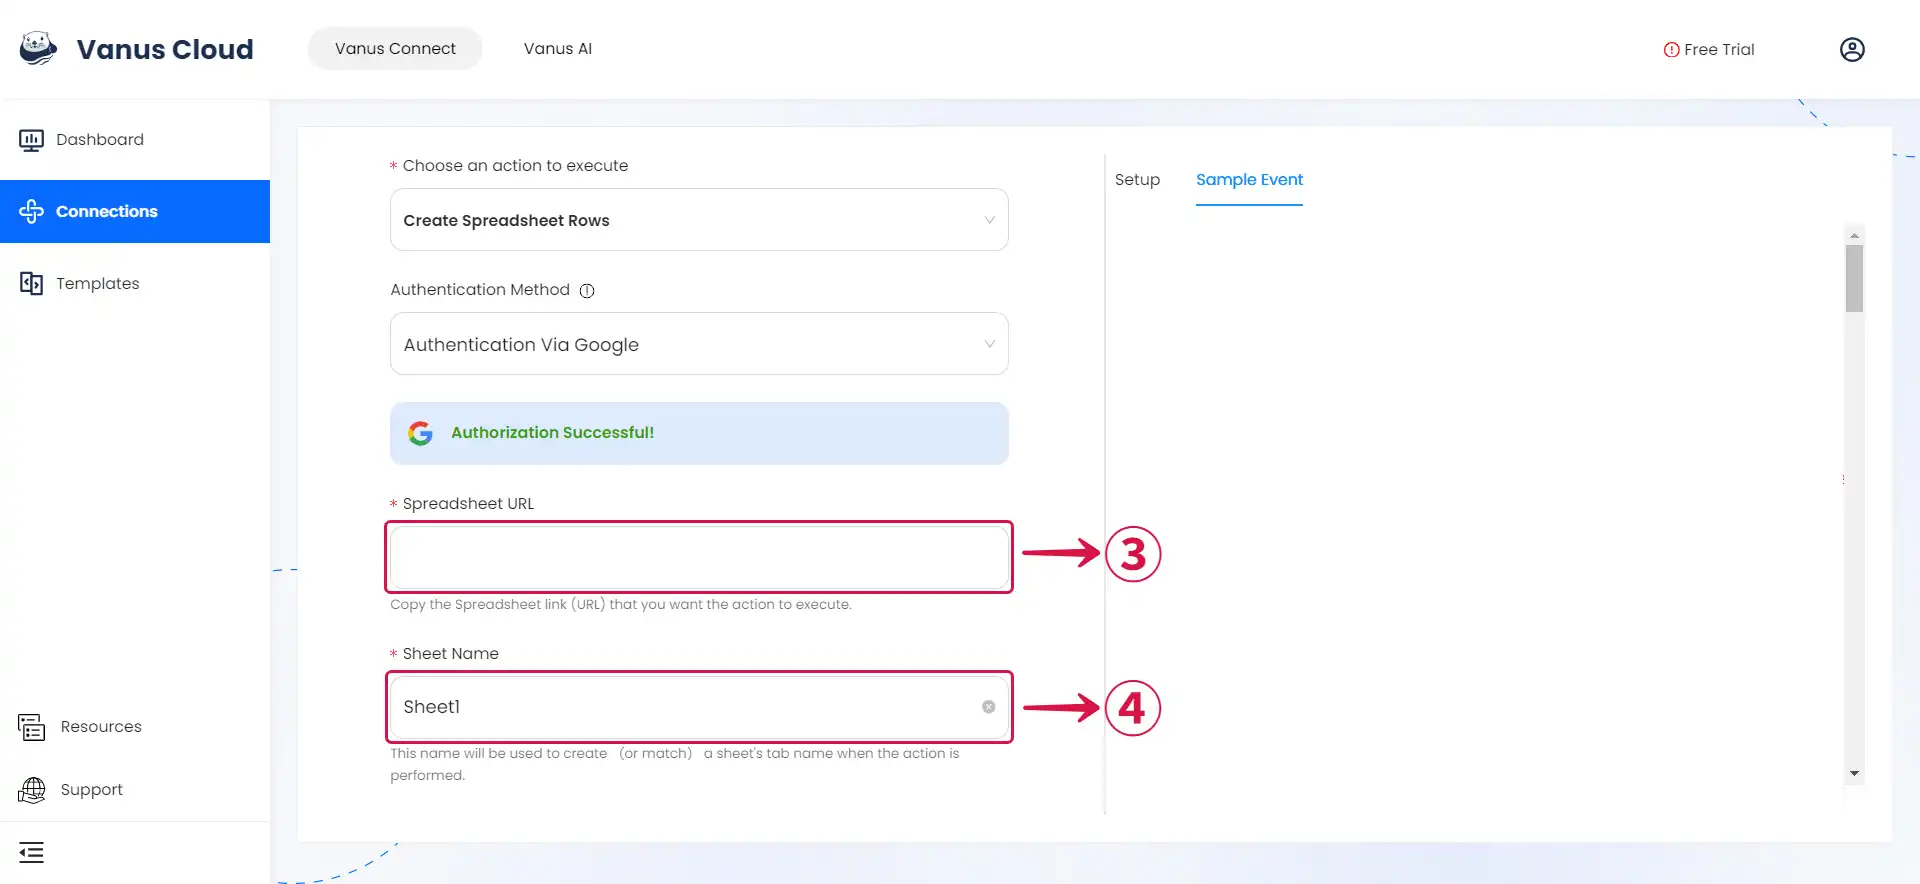Click the Templates sidebar icon

pyautogui.click(x=31, y=283)
